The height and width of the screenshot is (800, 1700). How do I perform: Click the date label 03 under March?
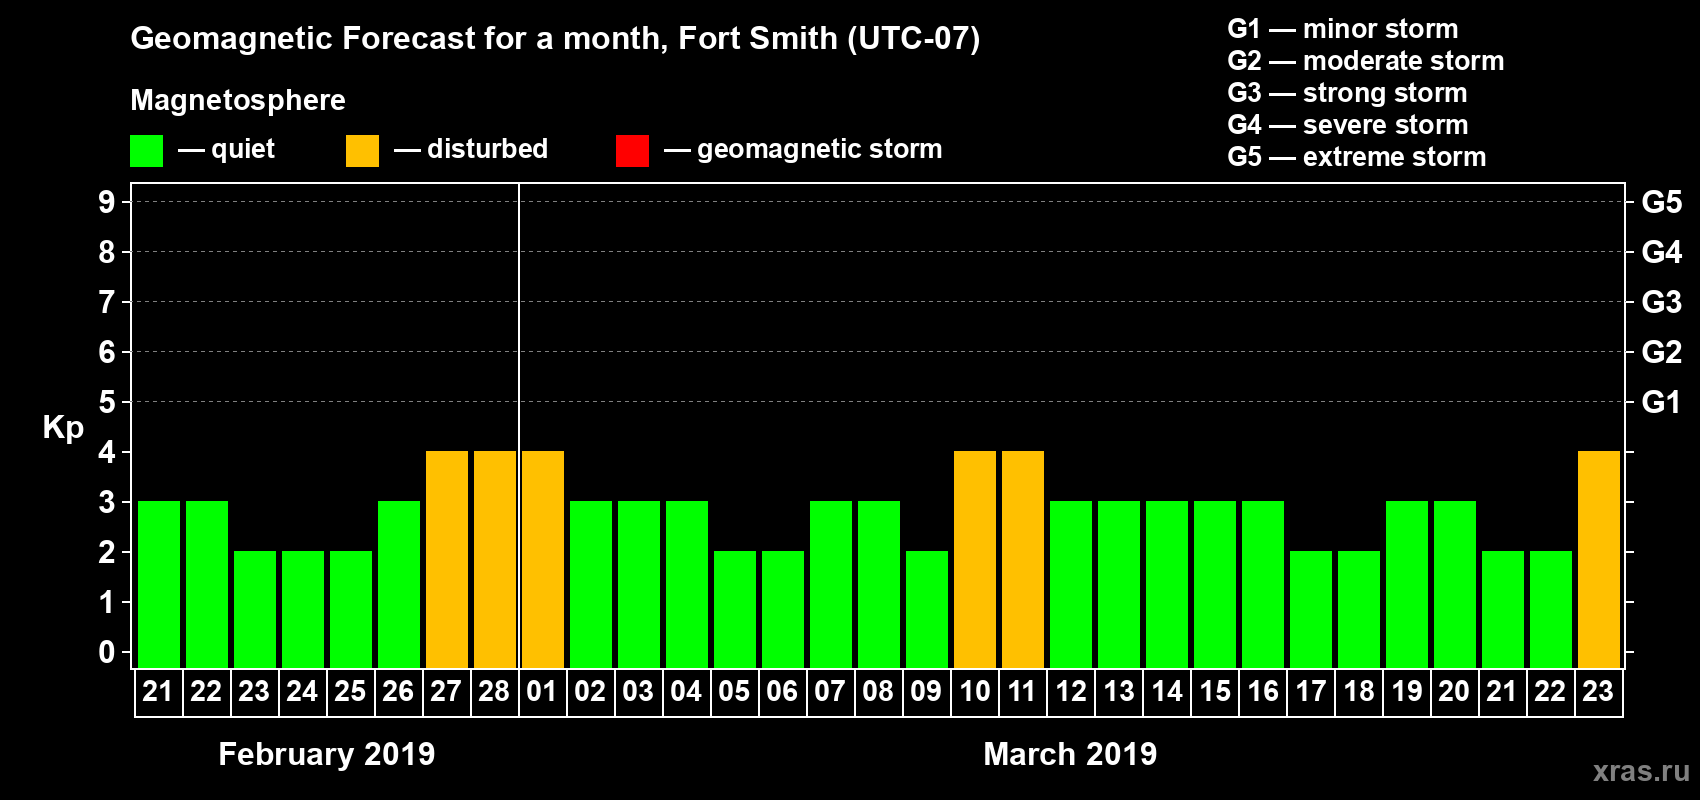(638, 692)
